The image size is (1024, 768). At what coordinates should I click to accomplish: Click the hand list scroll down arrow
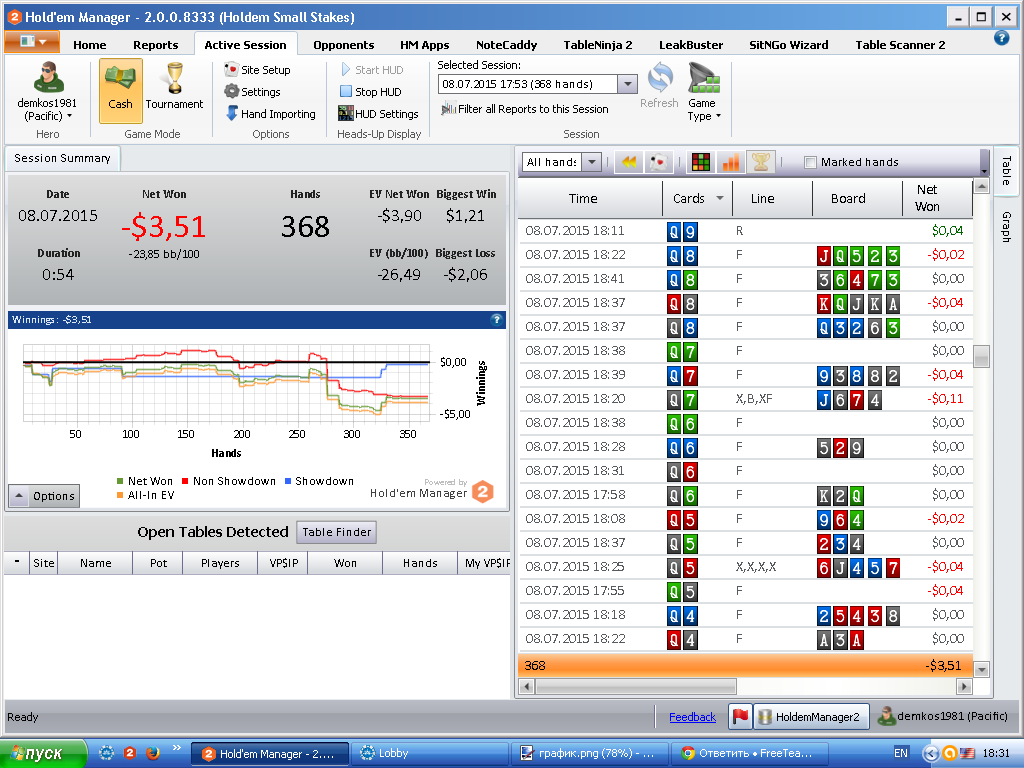pyautogui.click(x=981, y=669)
